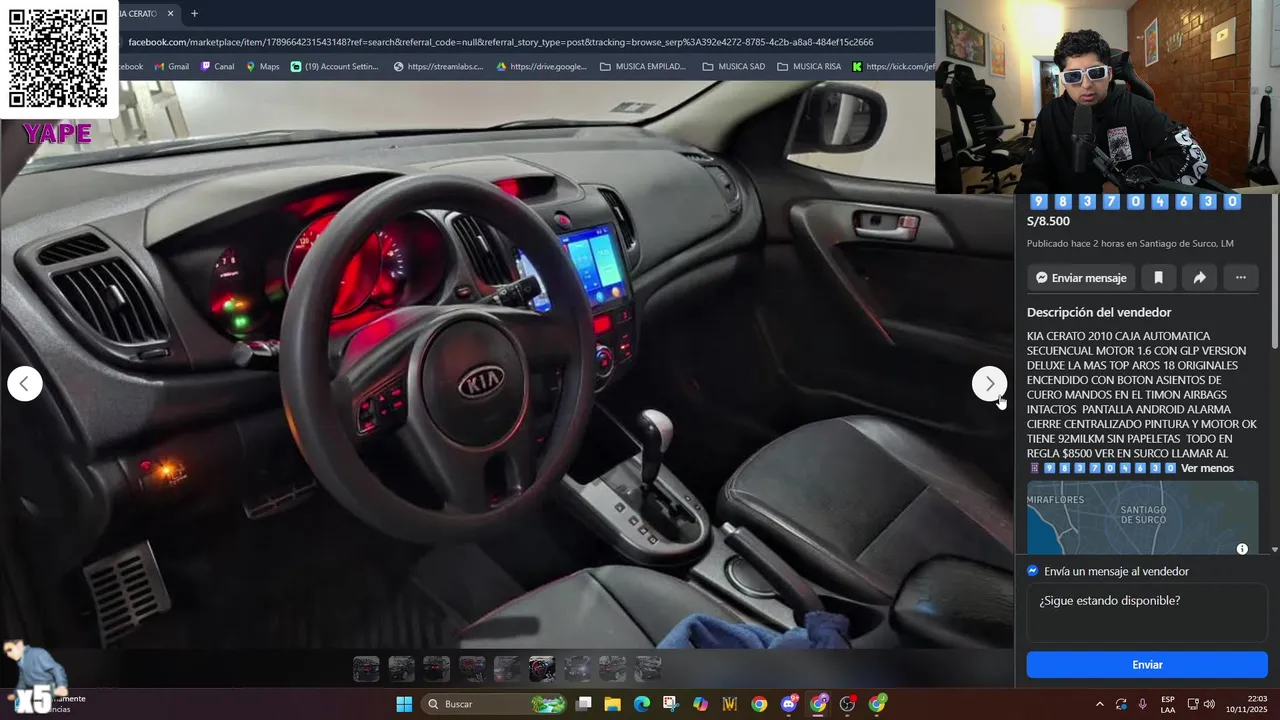Viewport: 1280px width, 720px height.
Task: Open the three-dot more options menu
Action: tap(1240, 278)
